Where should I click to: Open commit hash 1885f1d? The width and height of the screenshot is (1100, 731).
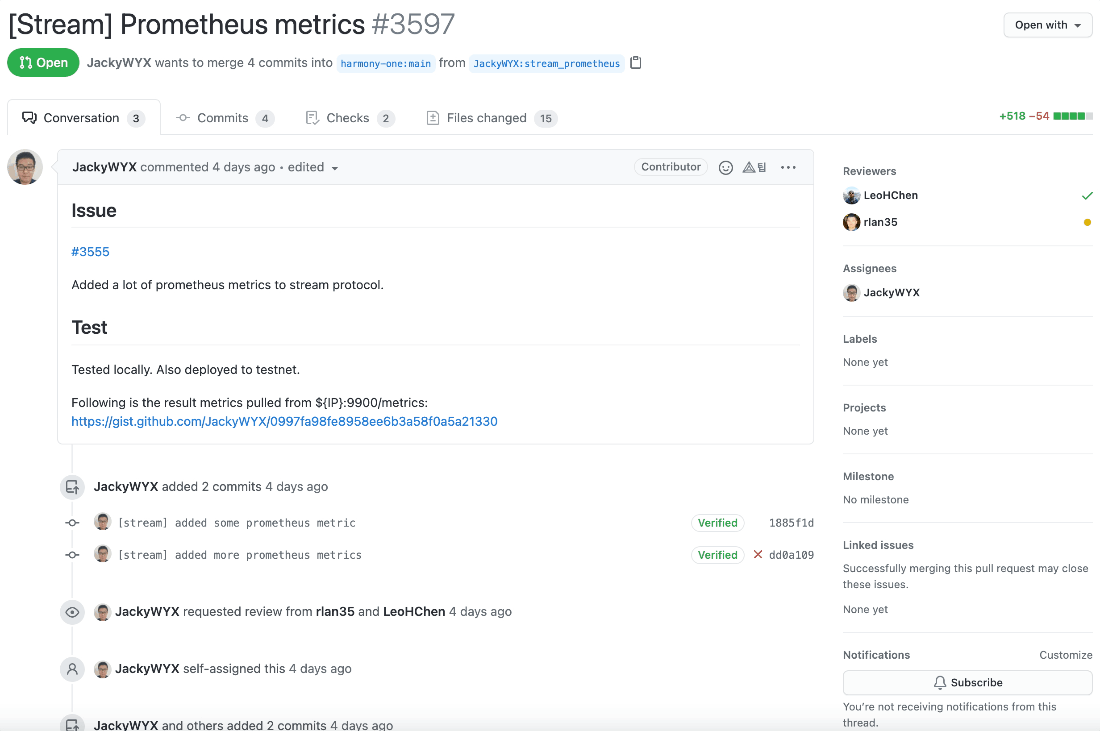click(791, 523)
